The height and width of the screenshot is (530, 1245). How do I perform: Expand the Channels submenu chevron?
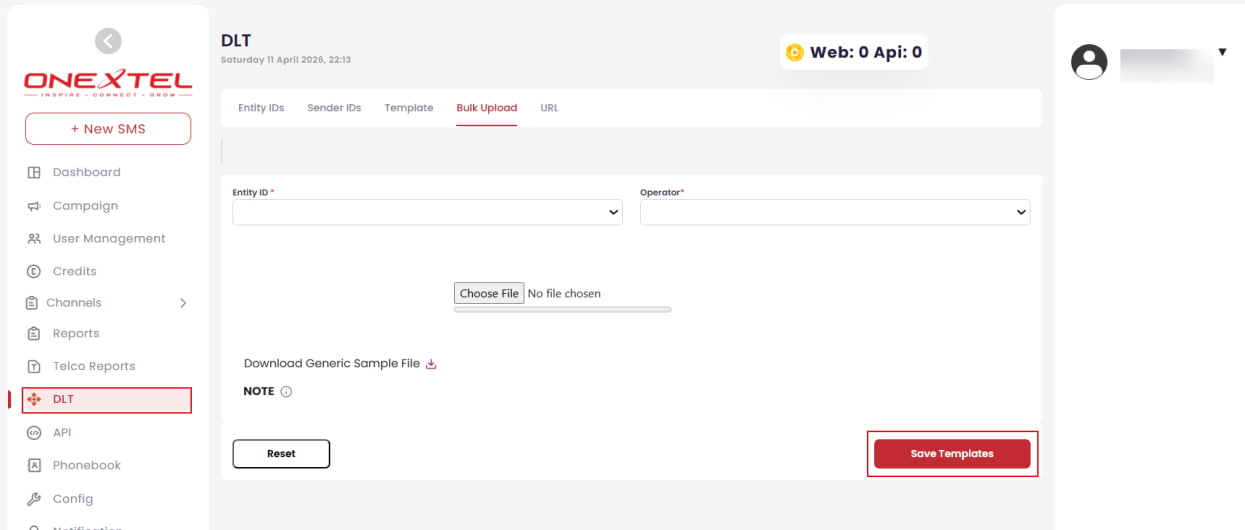183,303
